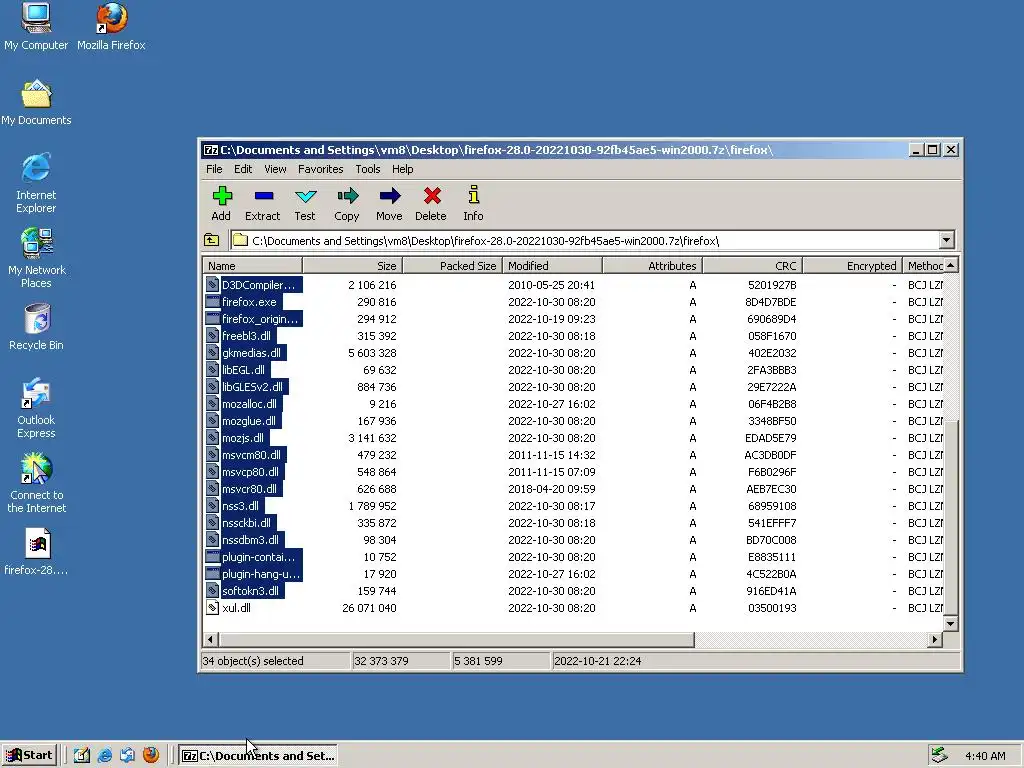Screen dimensions: 1024x768
Task: Select the freebl3.dll file row
Action: pyautogui.click(x=574, y=336)
